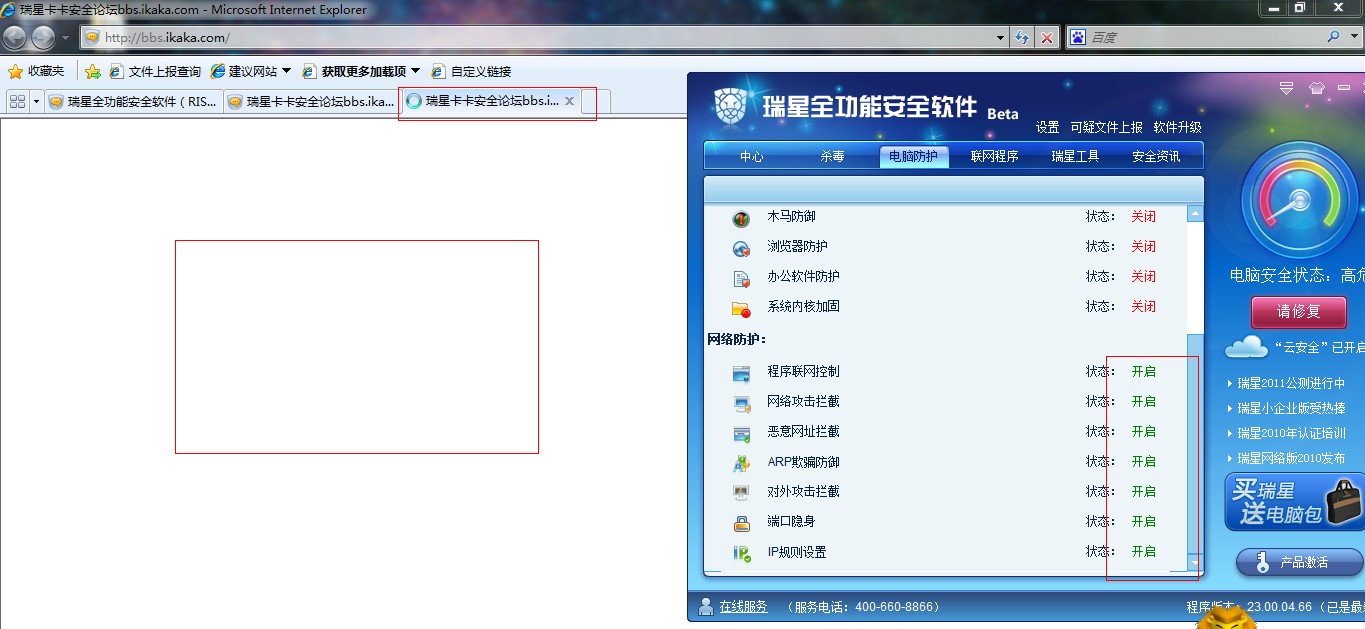Click the IE Refresh button
Screen dimensions: 1365x629
1022,38
